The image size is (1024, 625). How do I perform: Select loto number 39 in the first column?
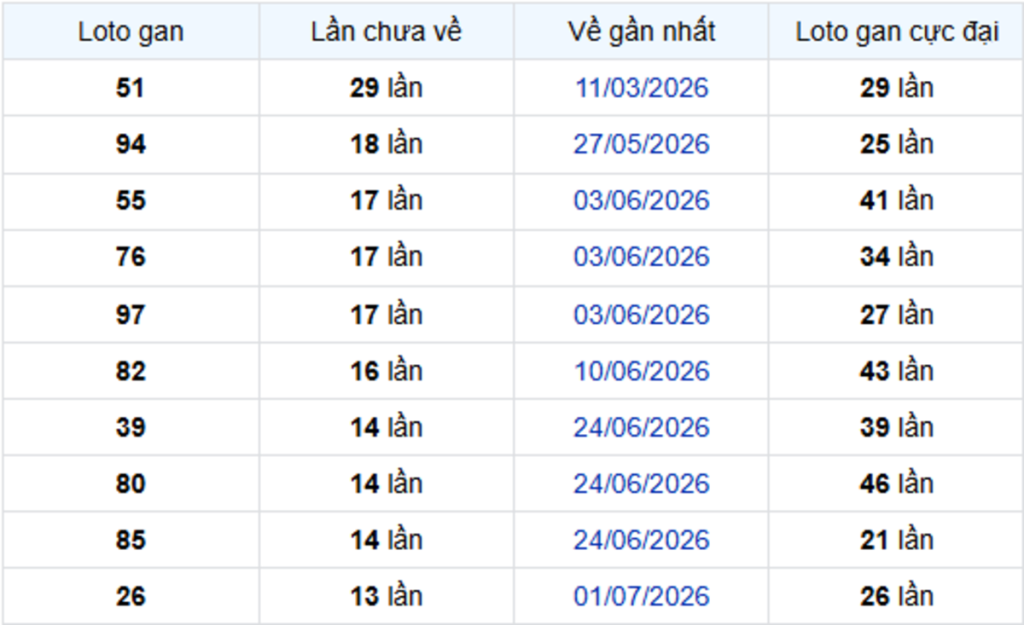point(131,427)
